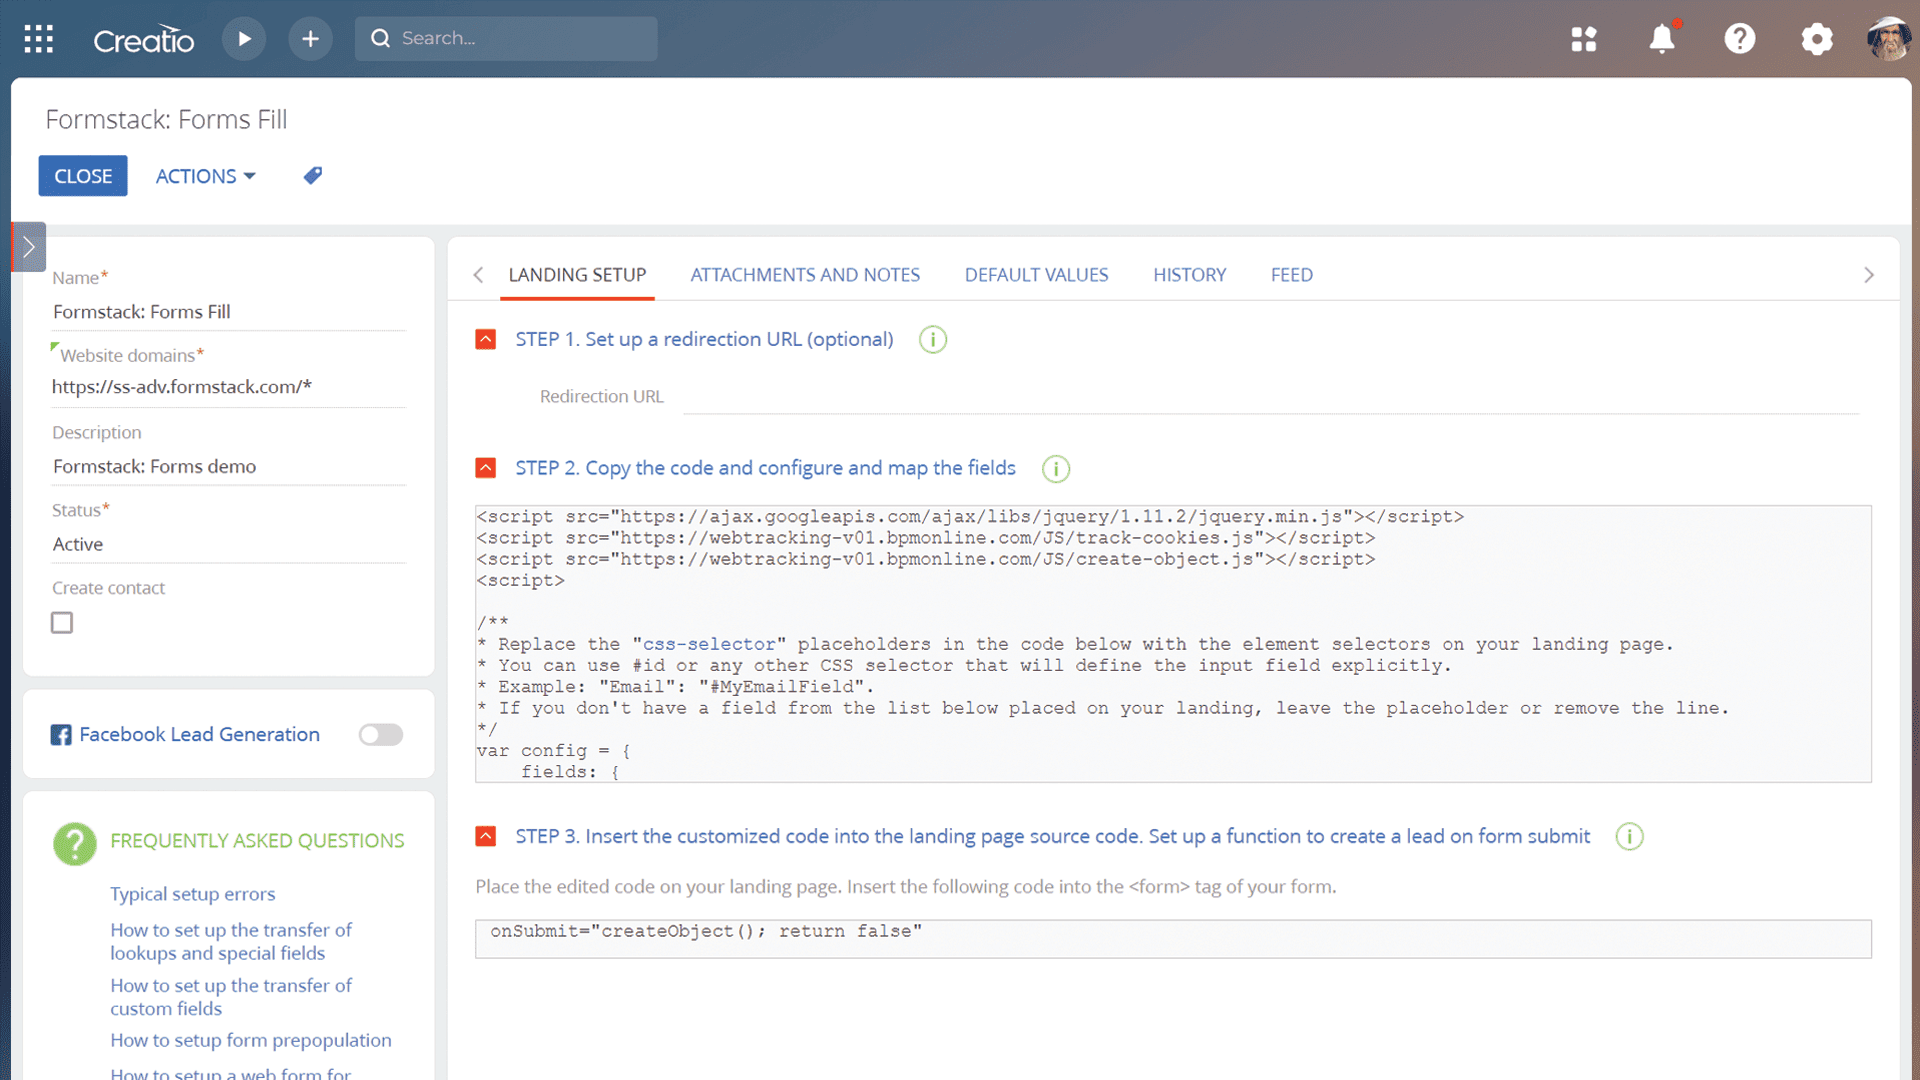Open lookups and special fields transfer link
The height and width of the screenshot is (1080, 1920).
click(x=231, y=941)
